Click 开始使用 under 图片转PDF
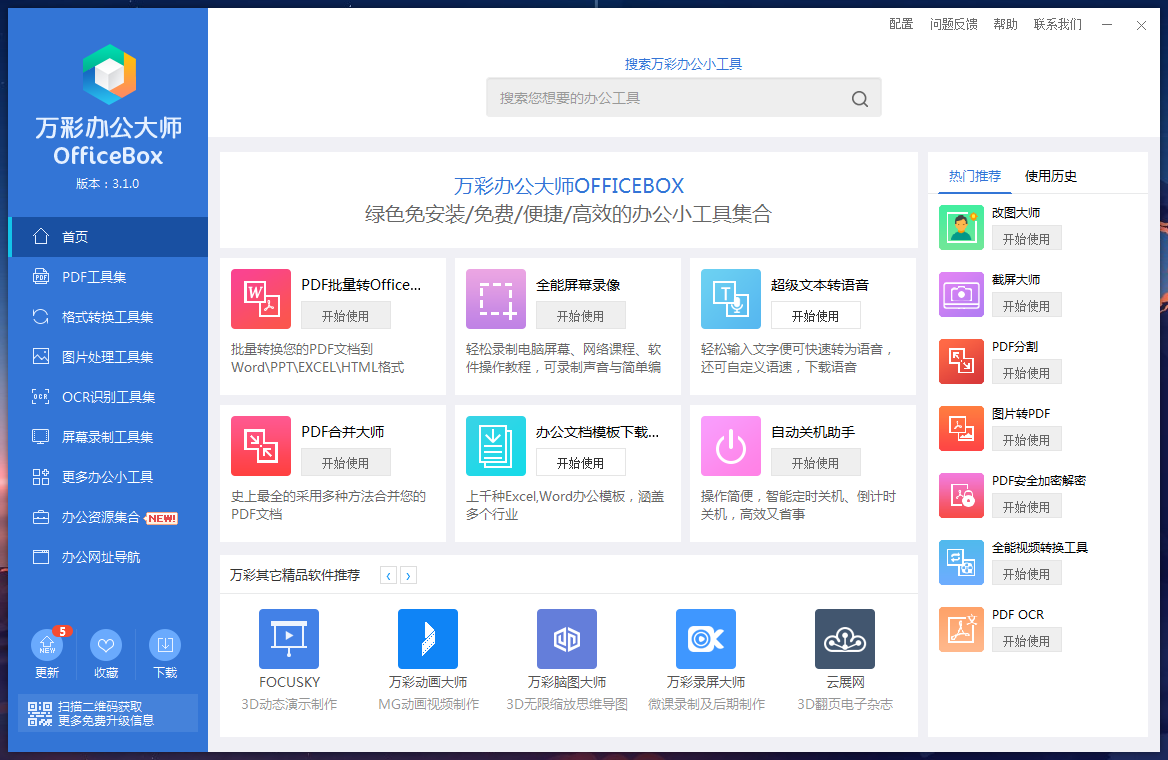The height and width of the screenshot is (760, 1168). tap(1026, 440)
